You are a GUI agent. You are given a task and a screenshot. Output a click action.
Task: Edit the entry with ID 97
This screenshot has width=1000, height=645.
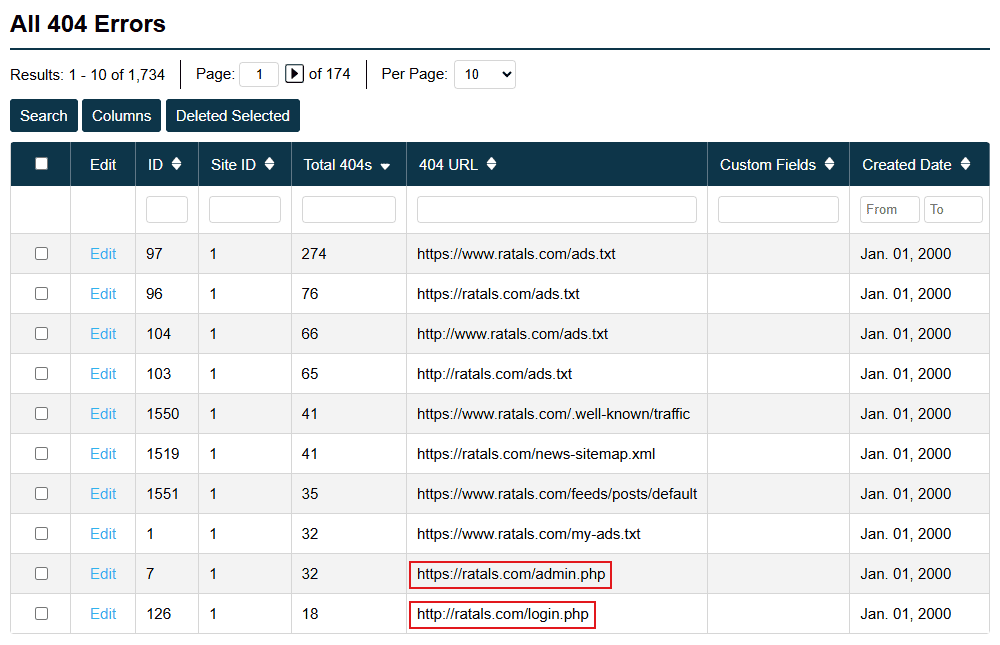point(103,254)
